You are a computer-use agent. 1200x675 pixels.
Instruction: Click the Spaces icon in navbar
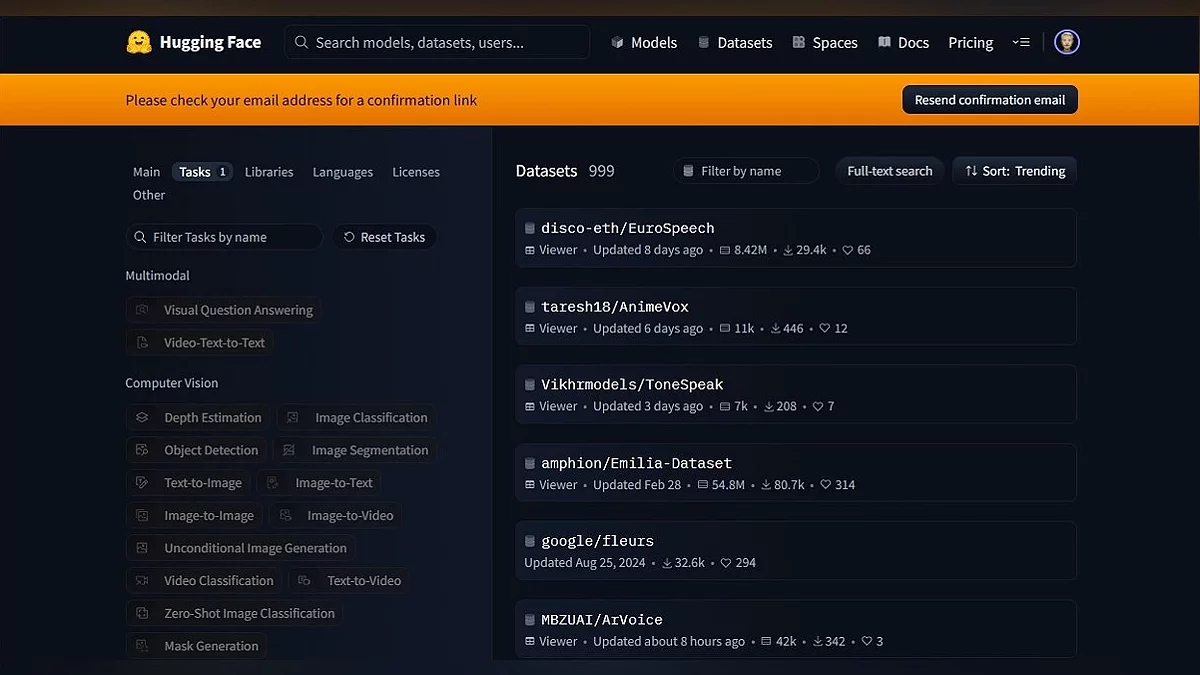[799, 43]
